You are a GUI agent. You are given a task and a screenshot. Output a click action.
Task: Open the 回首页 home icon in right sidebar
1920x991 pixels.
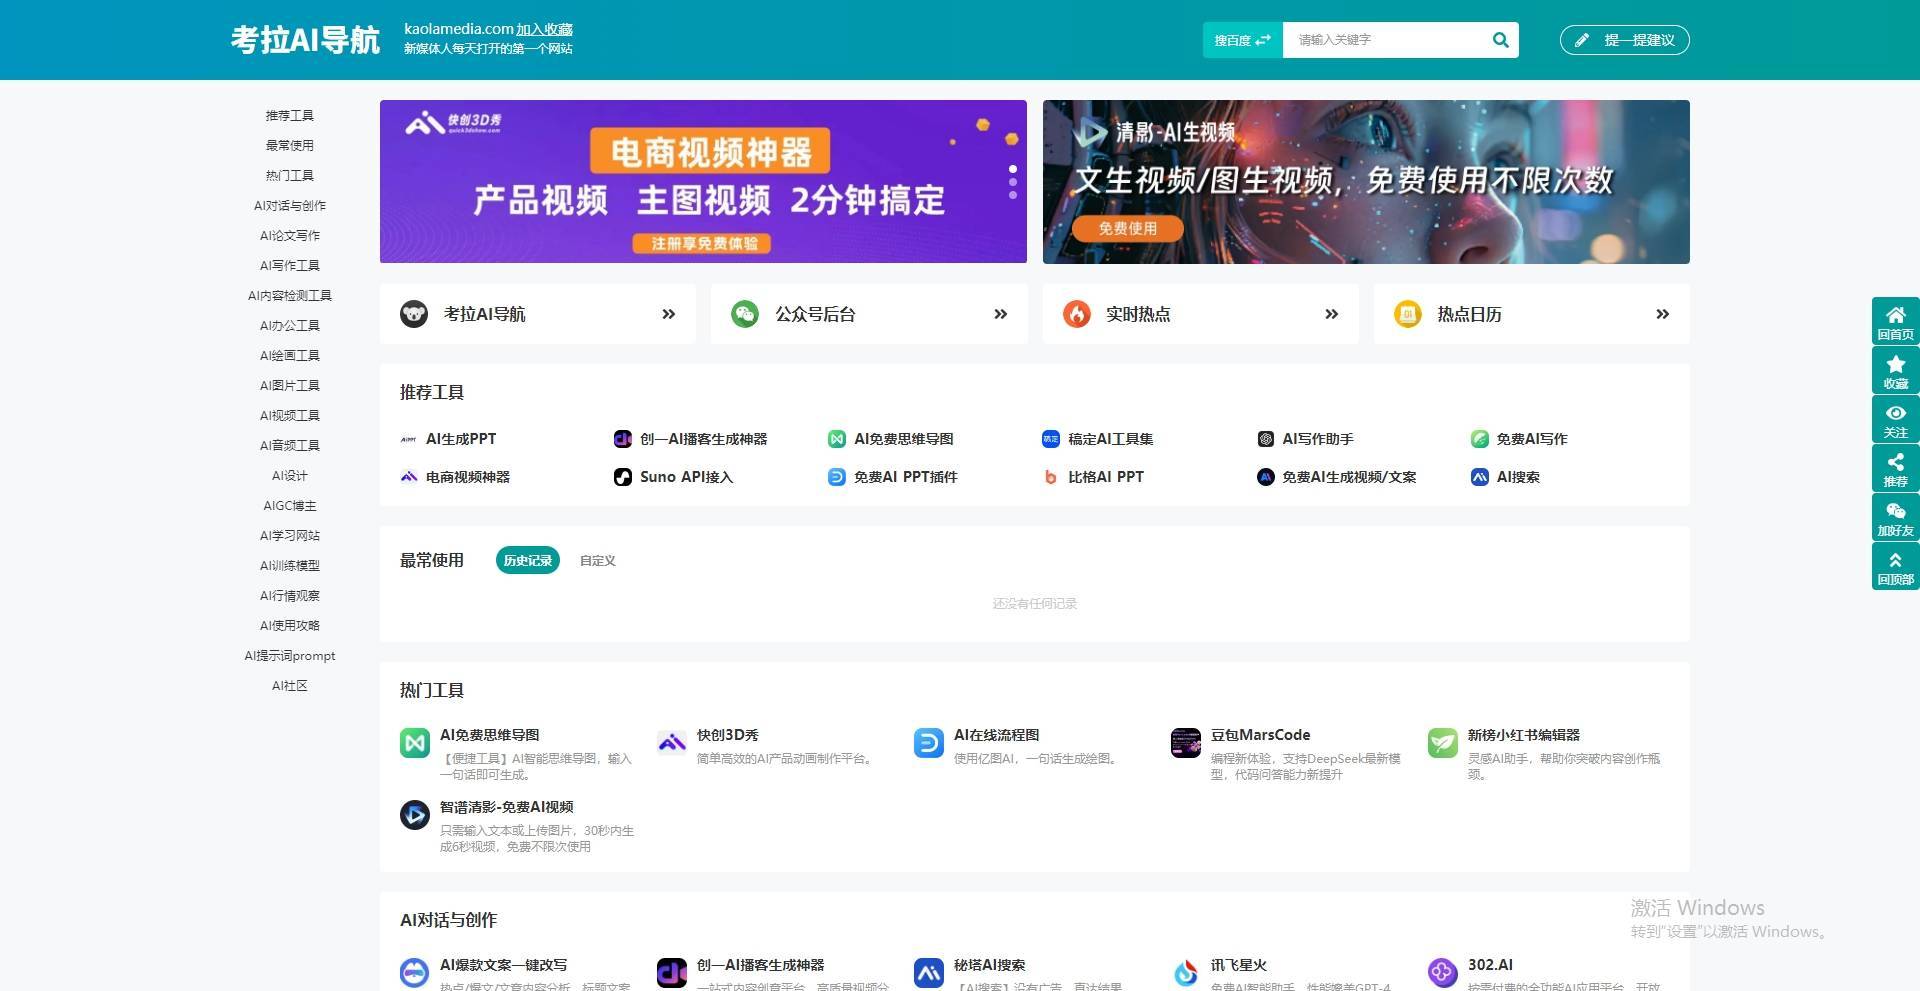1895,315
